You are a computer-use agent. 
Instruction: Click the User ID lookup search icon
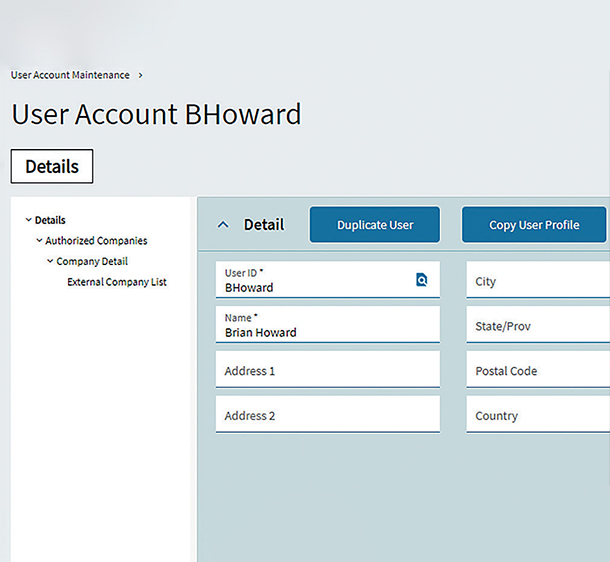(x=422, y=281)
